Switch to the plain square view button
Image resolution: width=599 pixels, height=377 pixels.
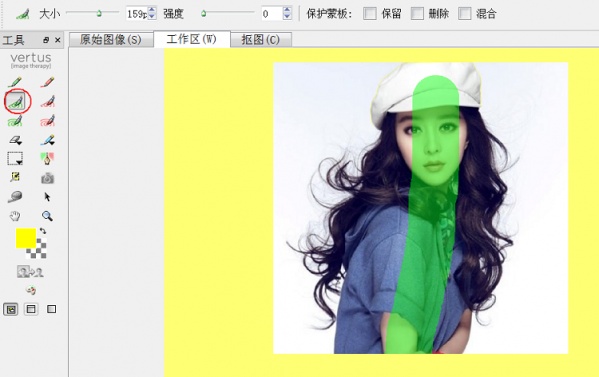tap(51, 309)
